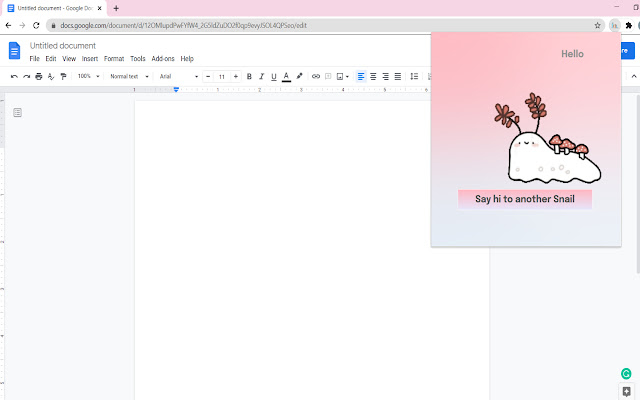Reload the page
The width and height of the screenshot is (640, 400).
coord(36,25)
